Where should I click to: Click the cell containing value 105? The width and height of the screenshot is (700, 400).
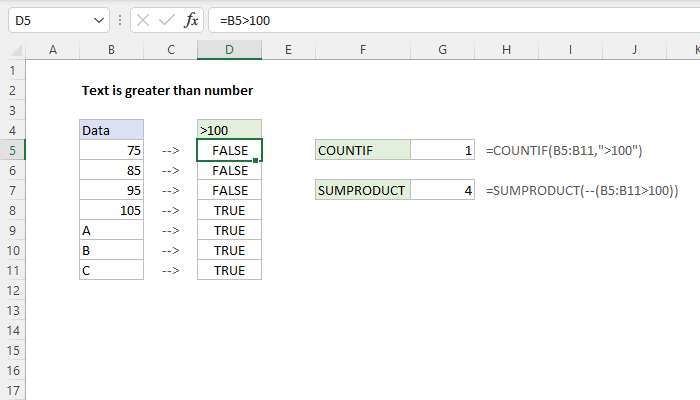tap(111, 210)
